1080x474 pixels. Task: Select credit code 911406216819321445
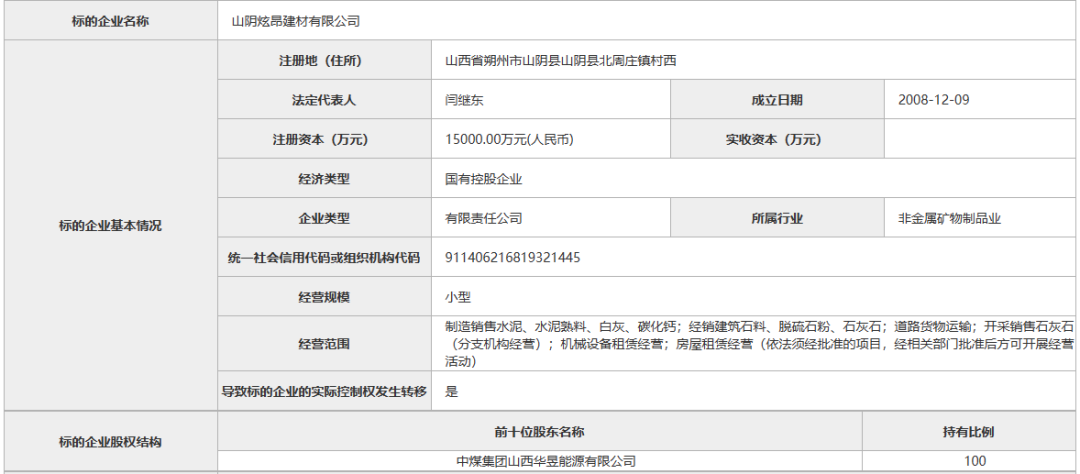(512, 258)
